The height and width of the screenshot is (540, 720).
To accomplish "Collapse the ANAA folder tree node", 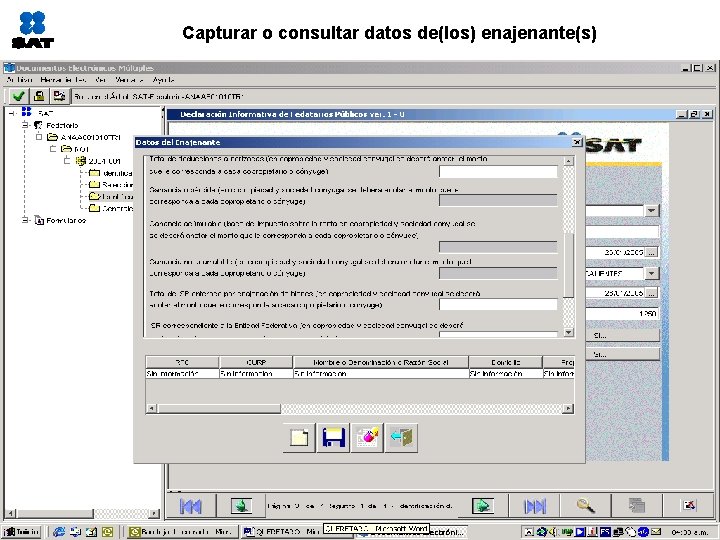I will [39, 137].
